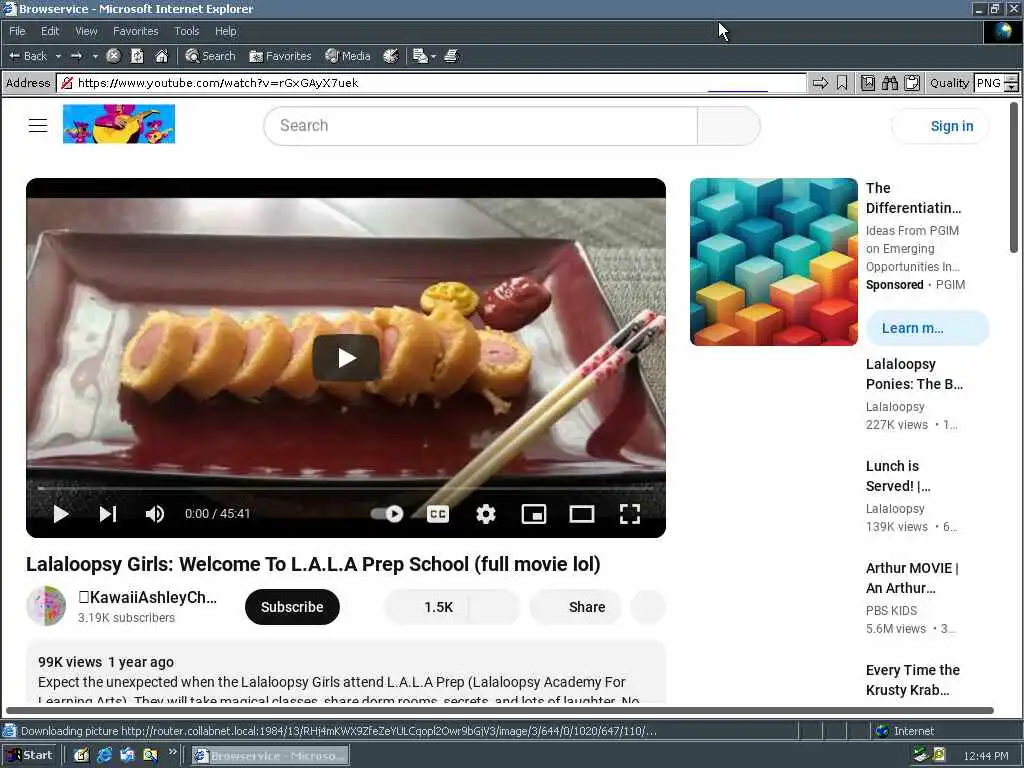Image resolution: width=1024 pixels, height=768 pixels.
Task: Click the bookmark icon beside address bar
Action: tap(842, 83)
